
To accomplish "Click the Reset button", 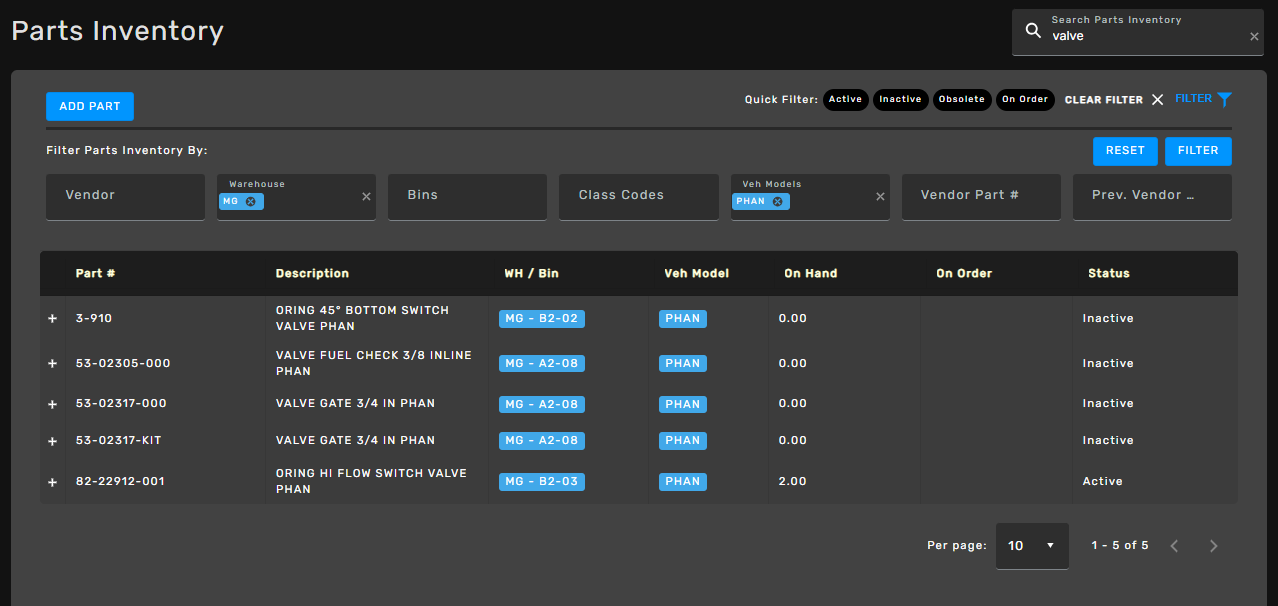I will 1125,151.
